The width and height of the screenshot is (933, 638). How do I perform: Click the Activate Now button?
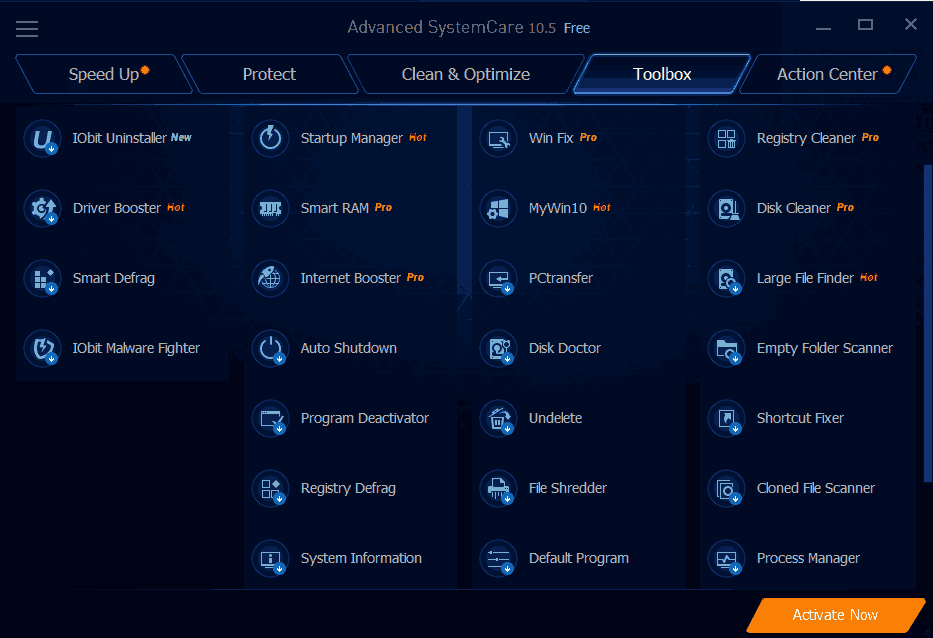835,615
